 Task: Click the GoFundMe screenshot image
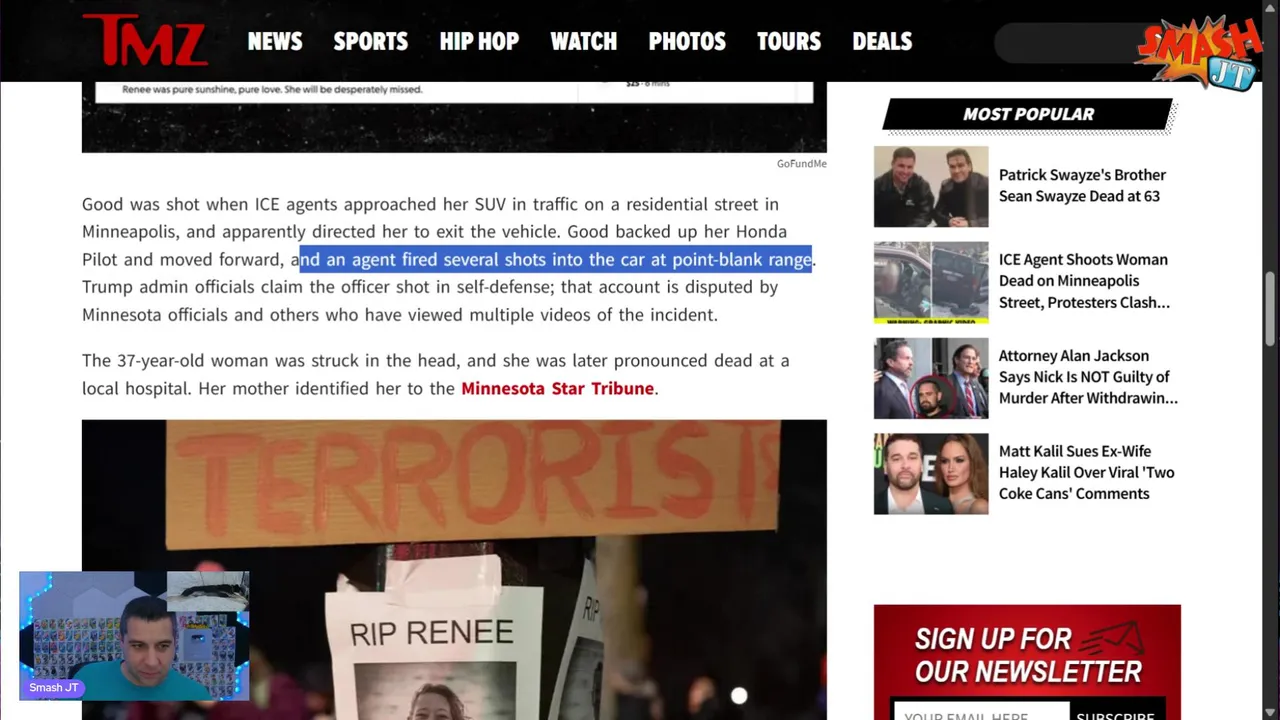(454, 116)
